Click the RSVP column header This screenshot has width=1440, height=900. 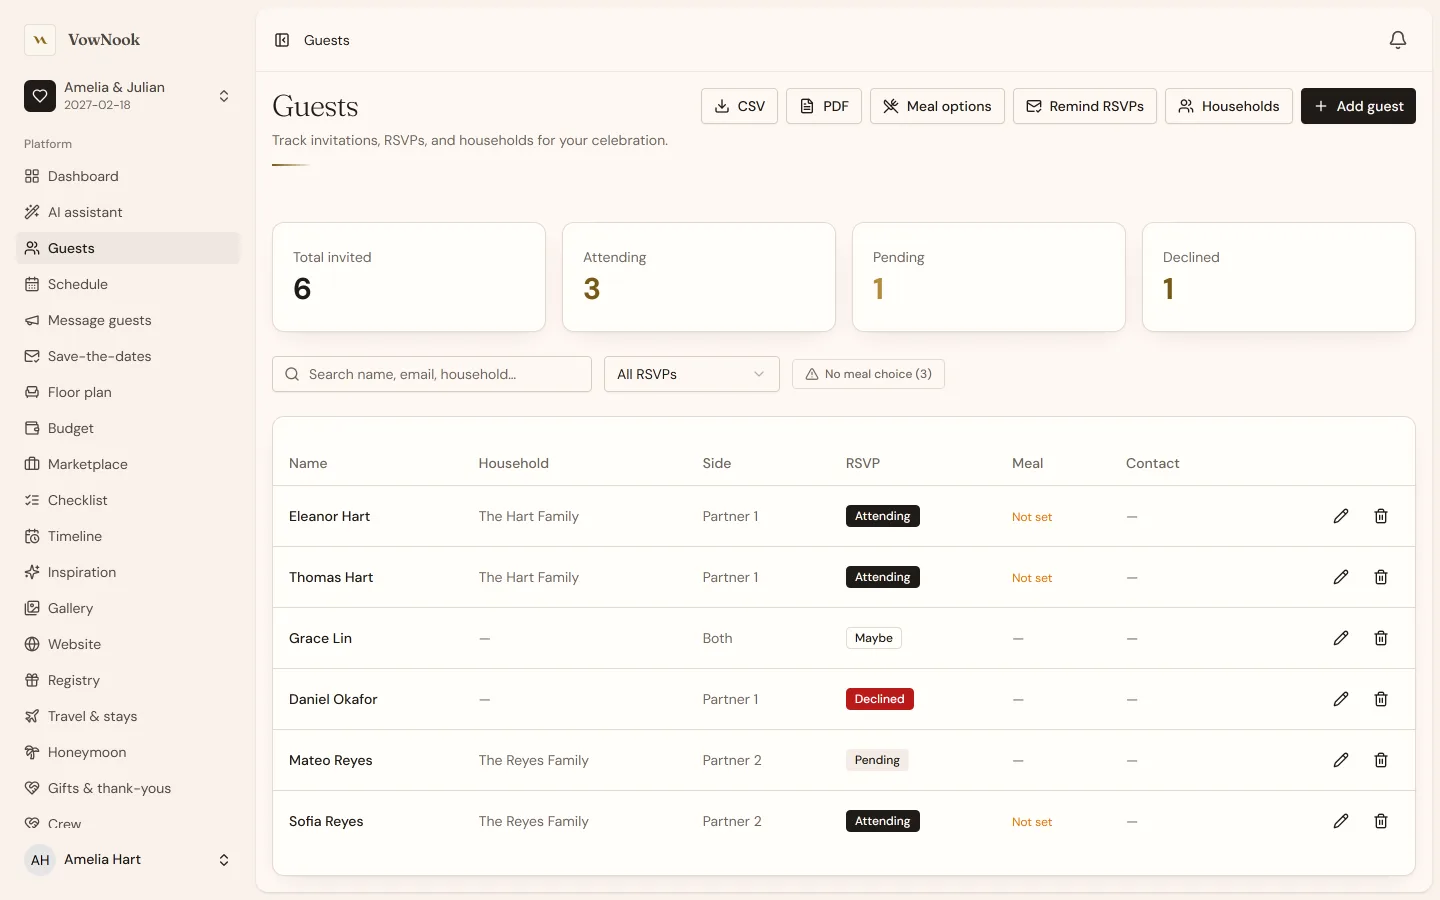[863, 463]
